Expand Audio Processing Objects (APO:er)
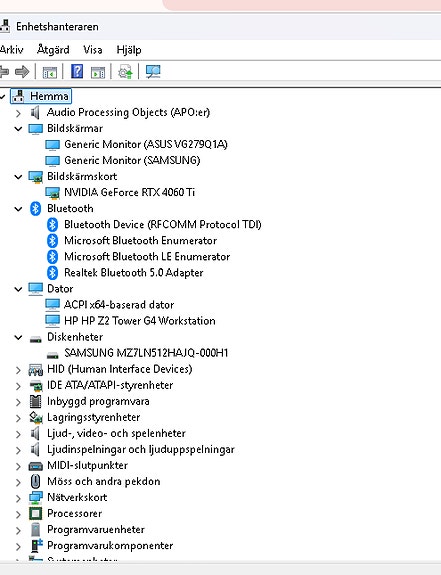The height and width of the screenshot is (575, 441). coord(18,113)
